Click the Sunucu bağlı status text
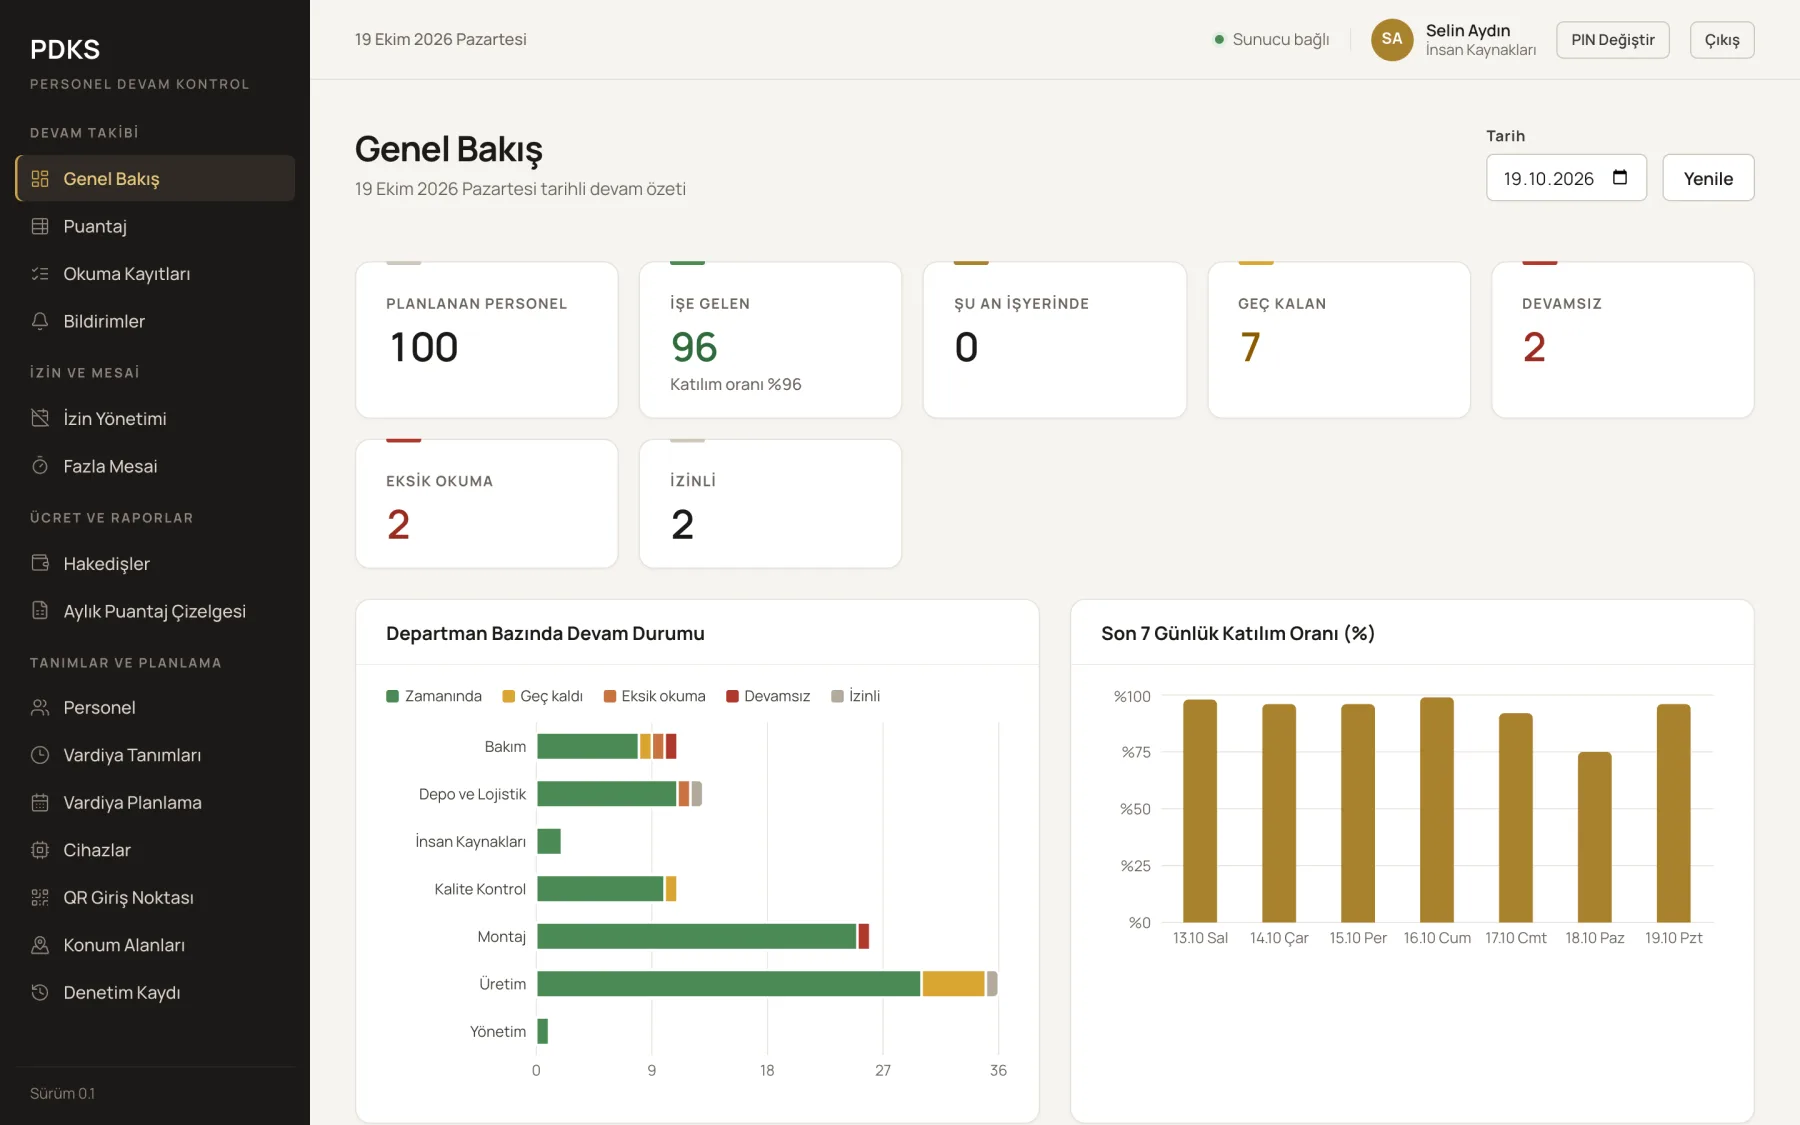This screenshot has height=1125, width=1800. 1281,39
